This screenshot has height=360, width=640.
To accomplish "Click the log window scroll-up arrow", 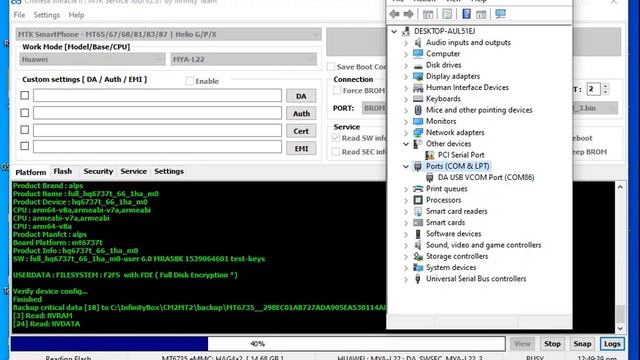I will [620, 187].
